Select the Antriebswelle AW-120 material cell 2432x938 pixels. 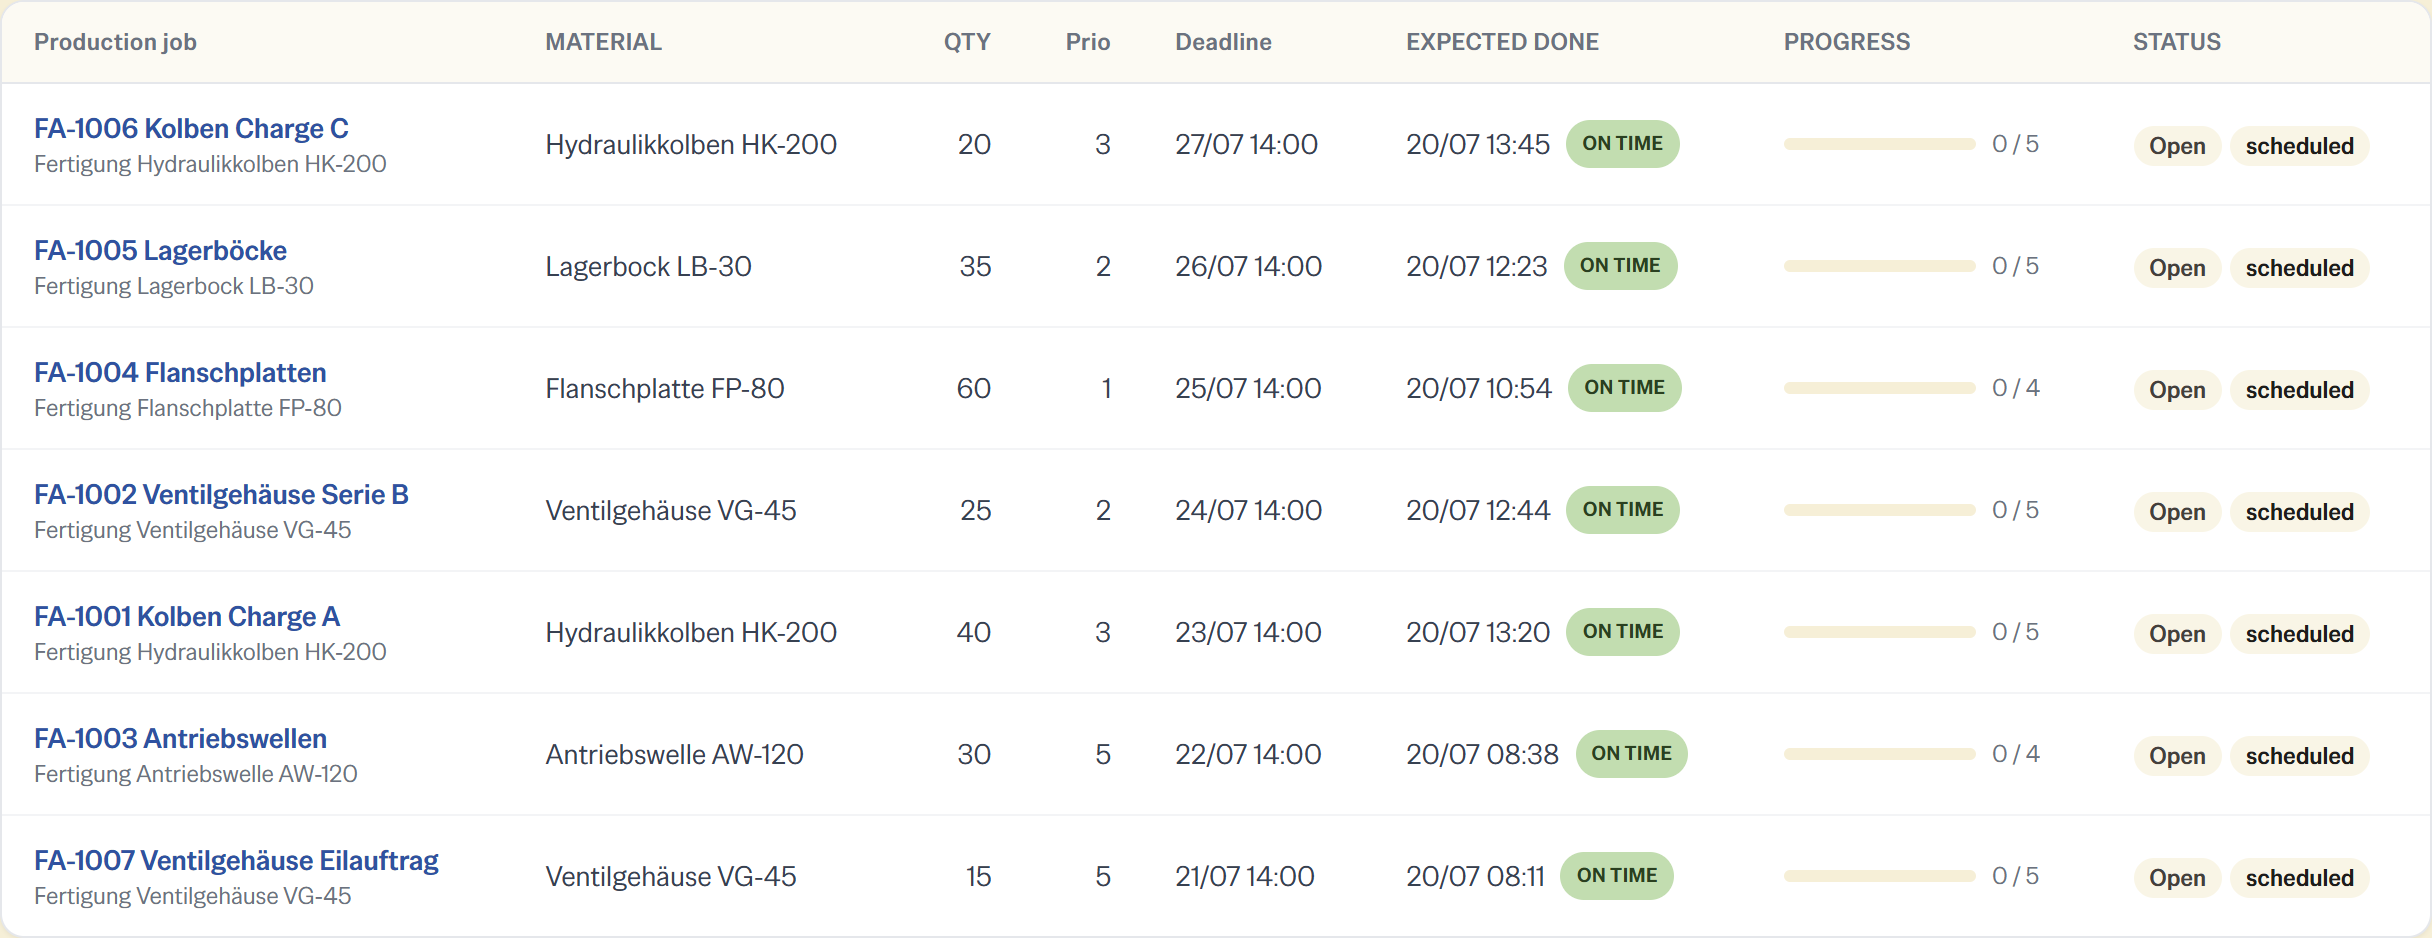tap(674, 754)
